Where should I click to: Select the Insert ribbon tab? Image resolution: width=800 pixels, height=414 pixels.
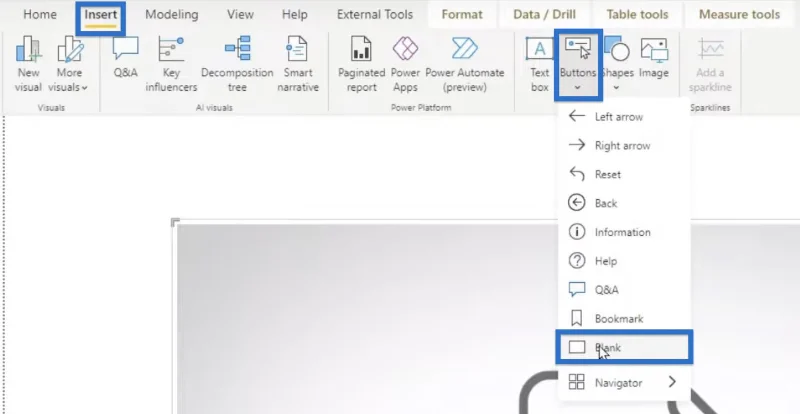101,15
